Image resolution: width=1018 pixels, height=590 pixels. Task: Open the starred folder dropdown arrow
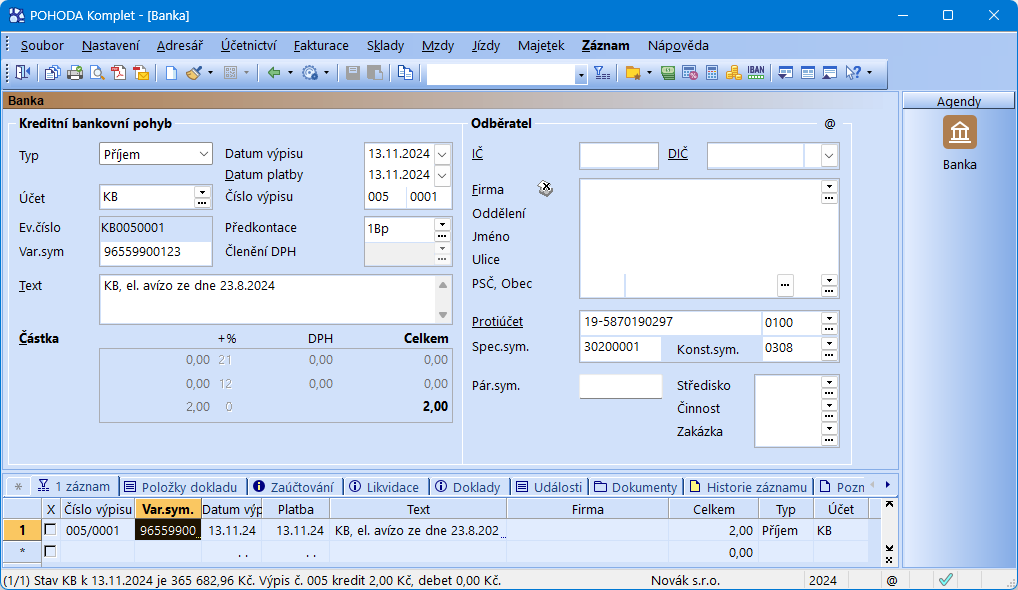coord(649,73)
